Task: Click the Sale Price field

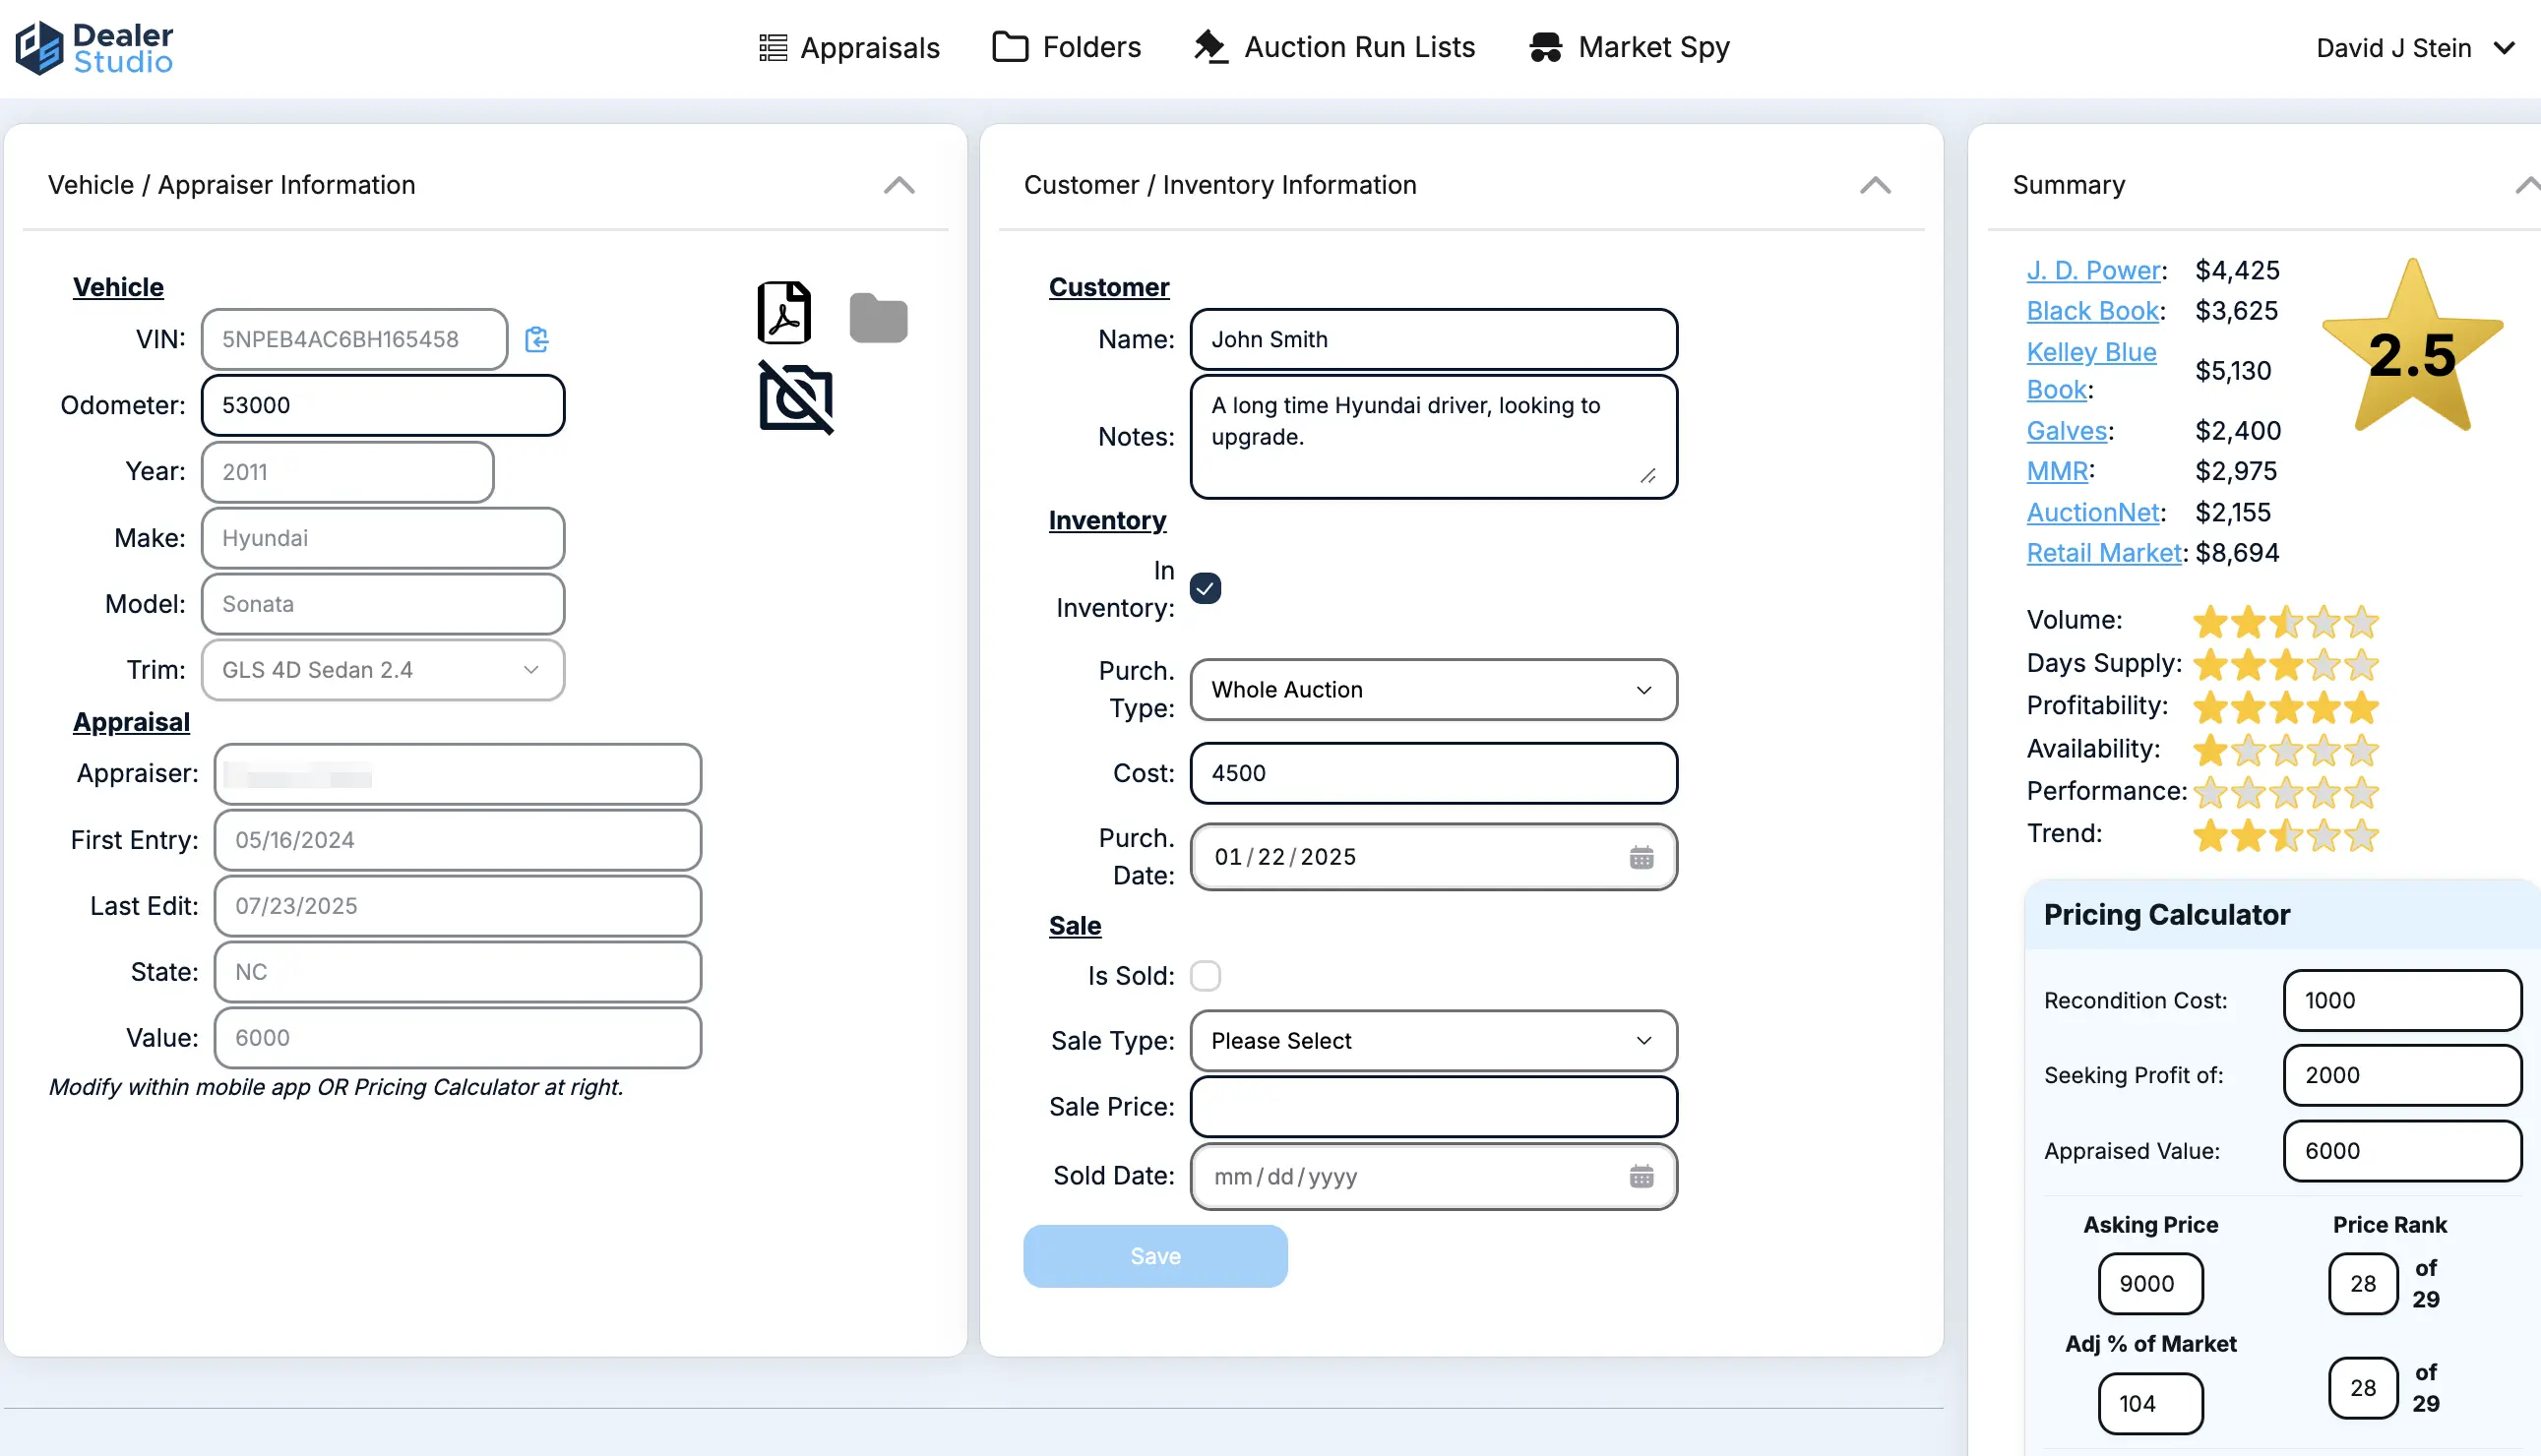Action: [x=1433, y=1107]
